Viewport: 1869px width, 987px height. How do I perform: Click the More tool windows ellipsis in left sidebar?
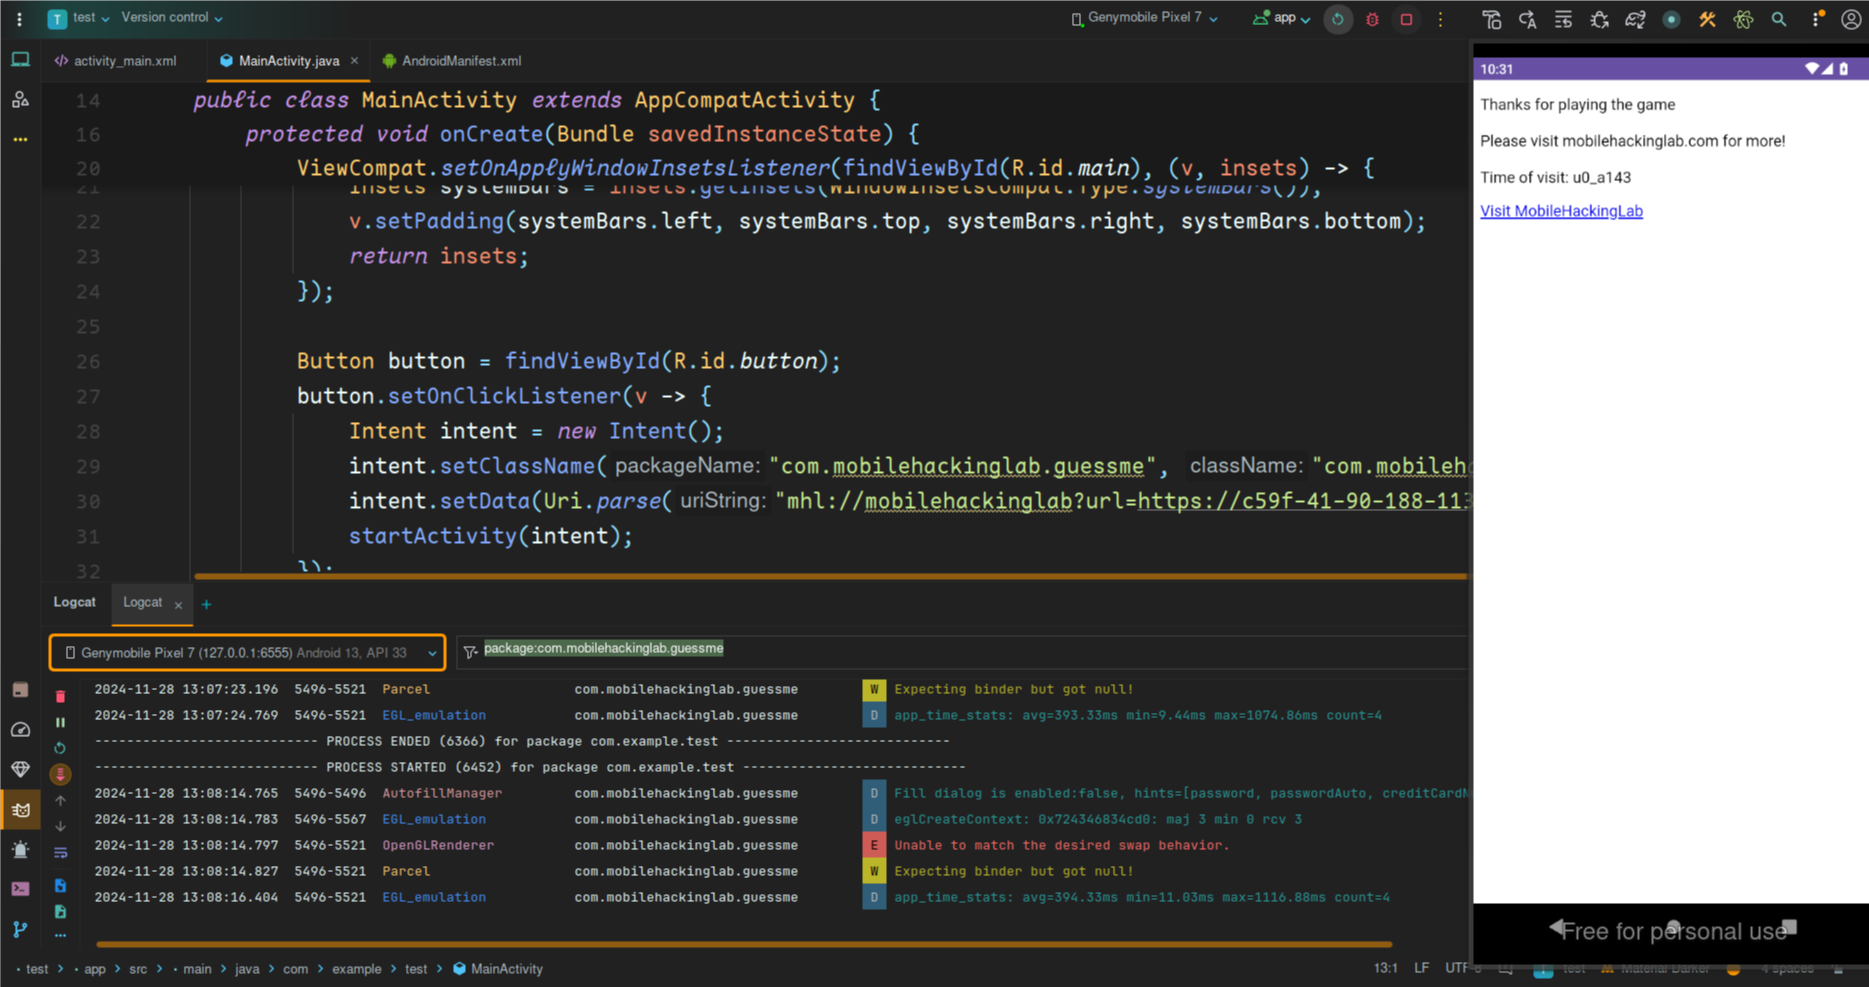click(x=20, y=139)
